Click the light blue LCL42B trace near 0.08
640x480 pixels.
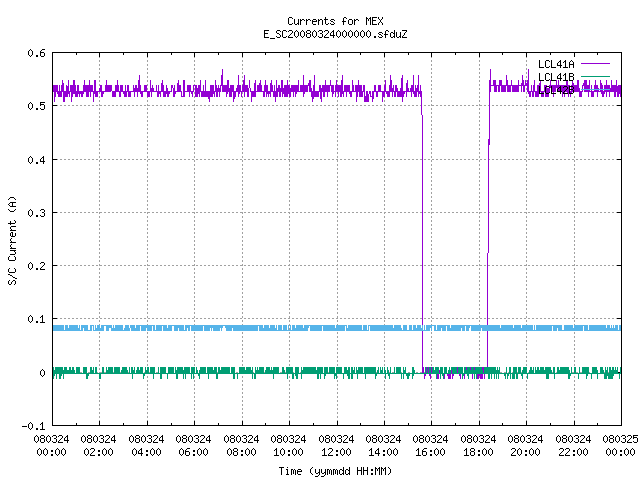pos(337,328)
